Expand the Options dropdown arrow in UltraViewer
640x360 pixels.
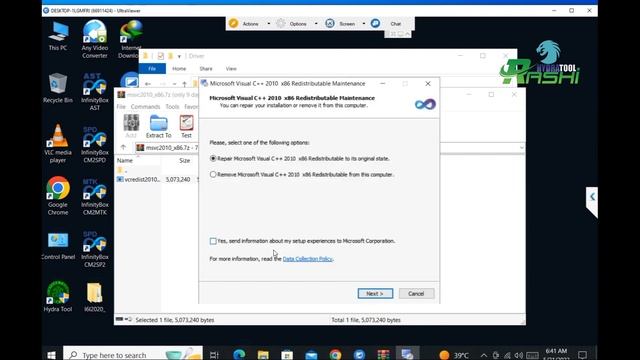tap(316, 24)
